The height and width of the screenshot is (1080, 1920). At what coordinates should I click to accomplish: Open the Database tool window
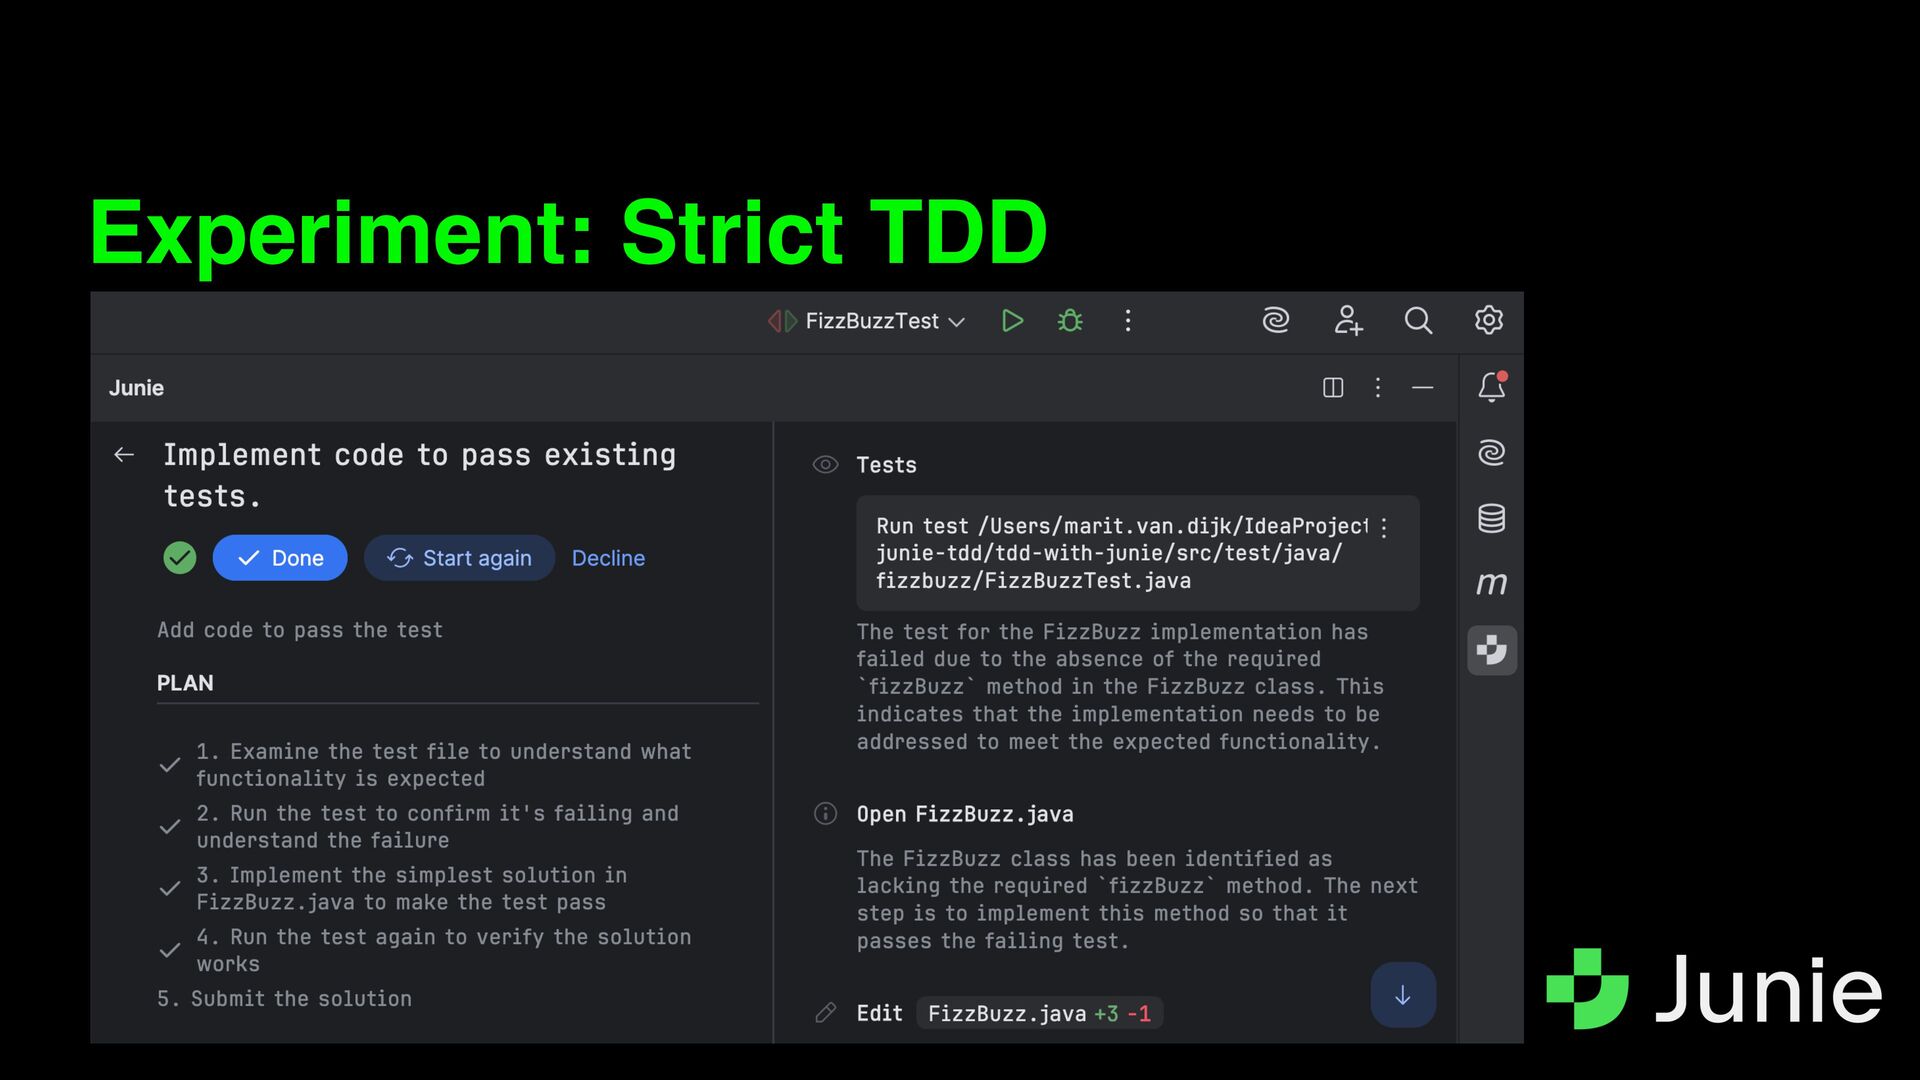coord(1491,518)
